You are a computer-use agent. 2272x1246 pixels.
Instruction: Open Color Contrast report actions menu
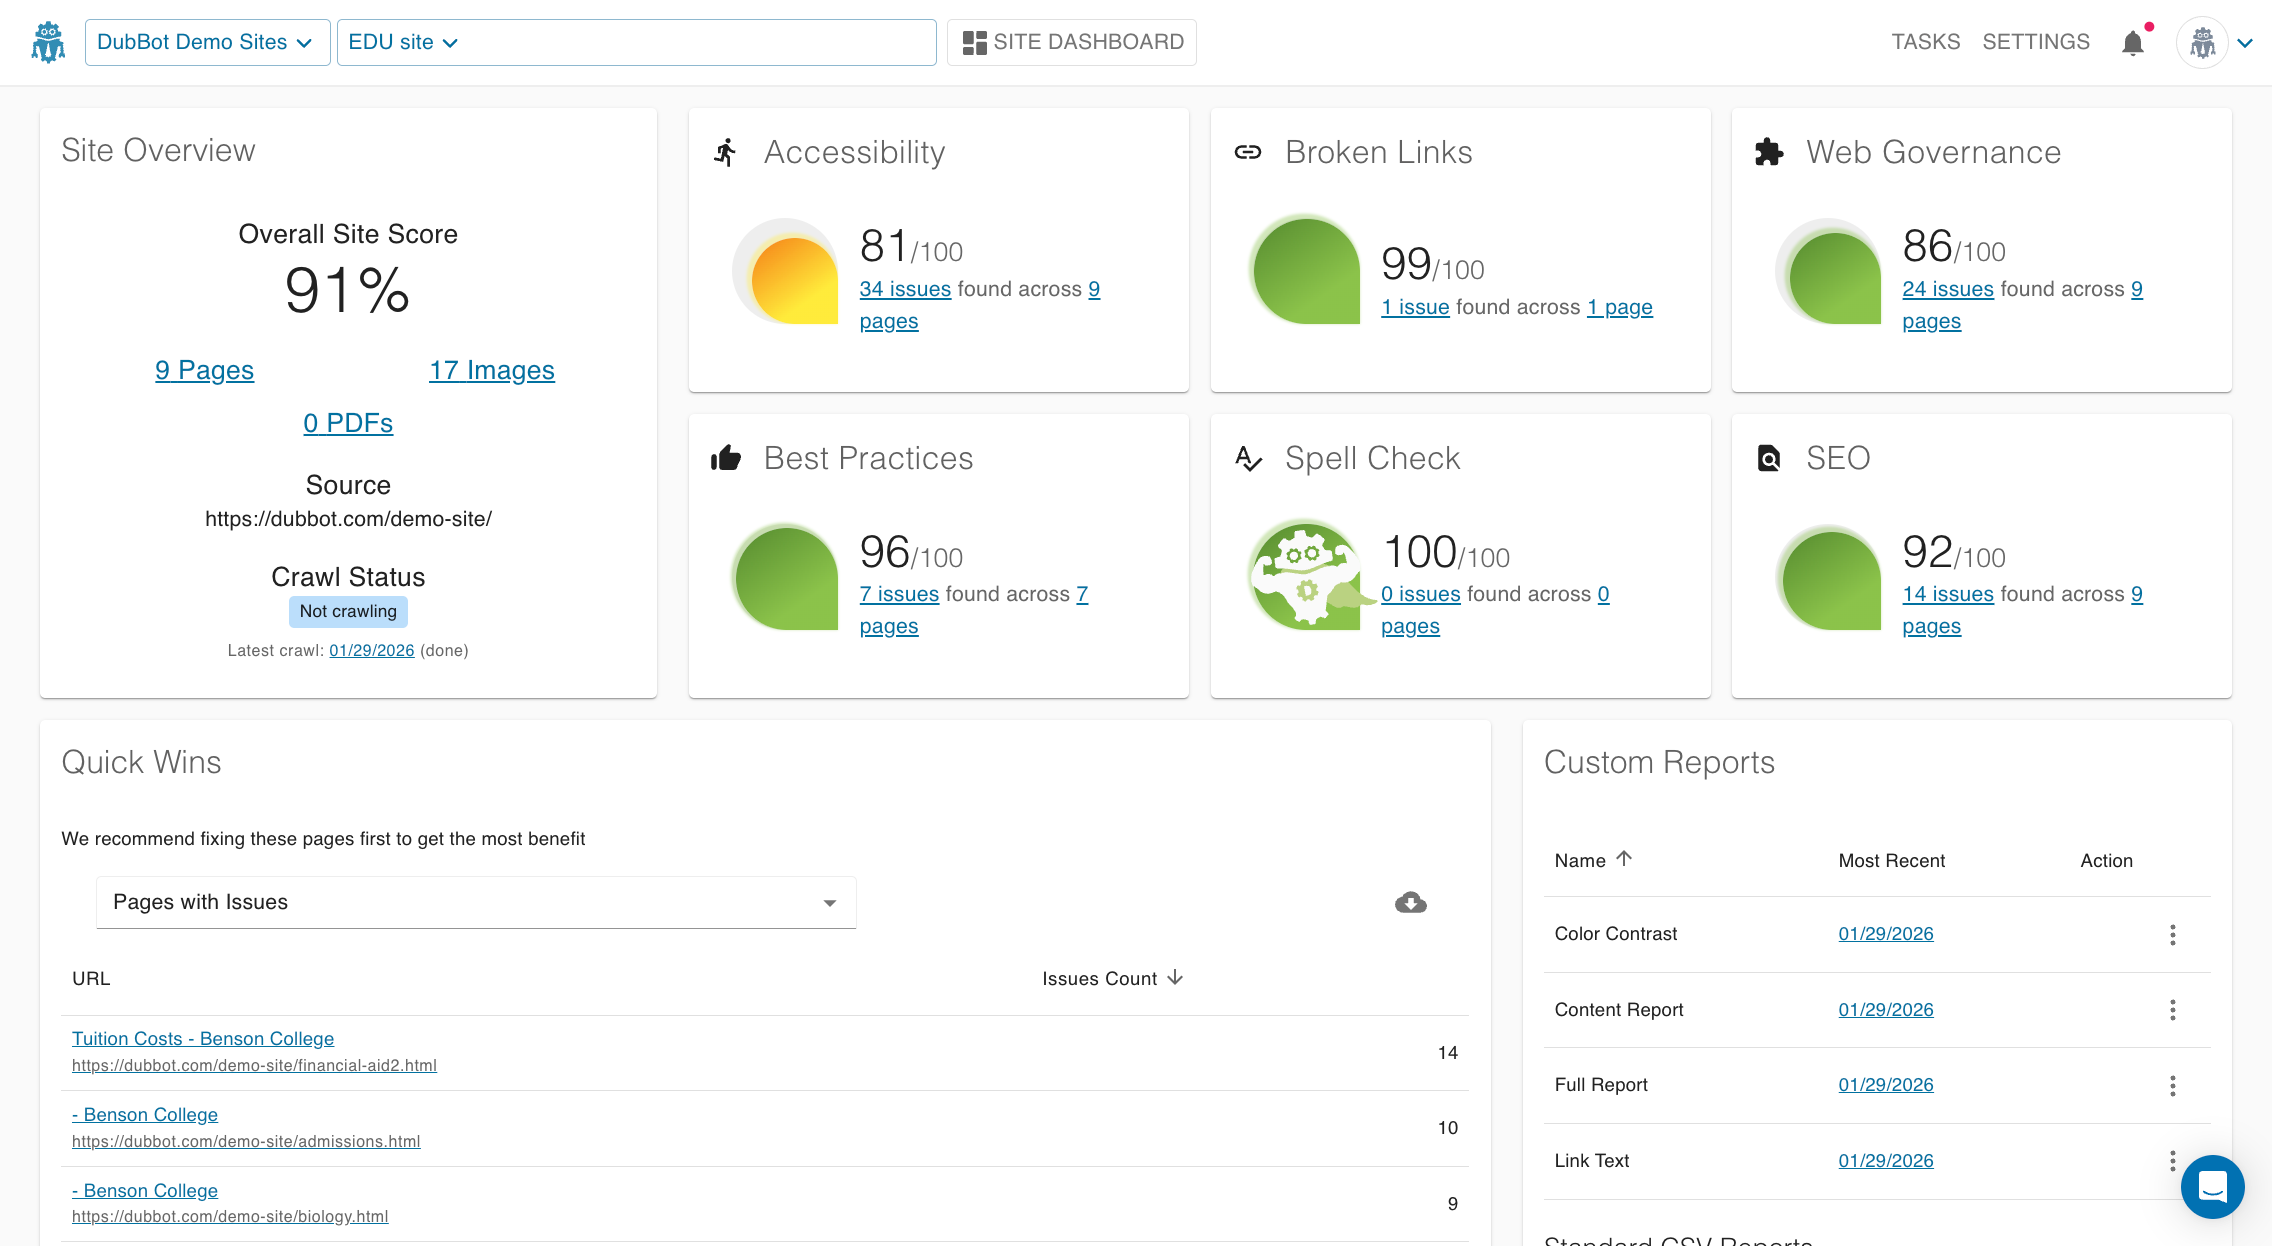pos(2172,934)
